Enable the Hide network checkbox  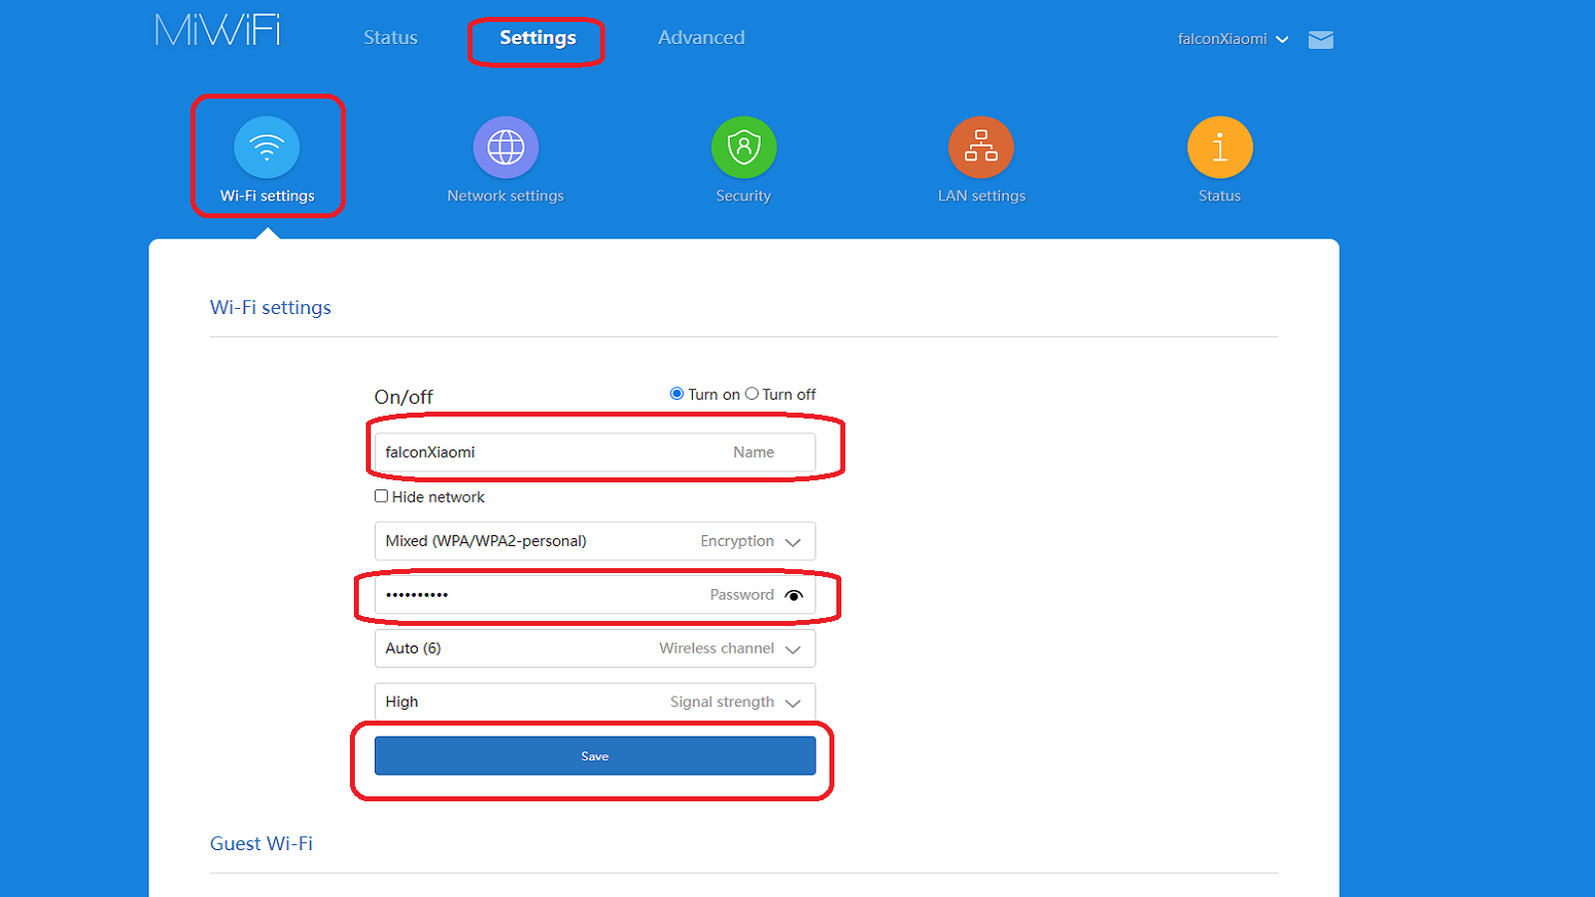381,496
